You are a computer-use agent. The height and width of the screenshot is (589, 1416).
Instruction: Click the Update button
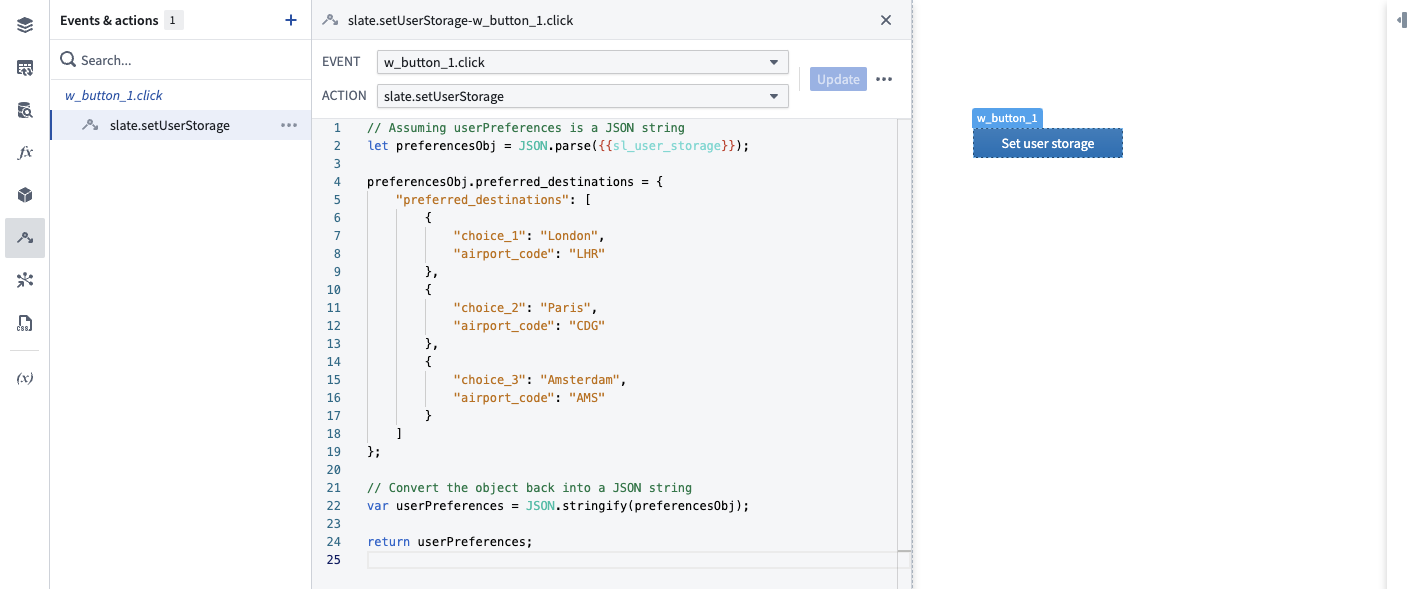838,80
